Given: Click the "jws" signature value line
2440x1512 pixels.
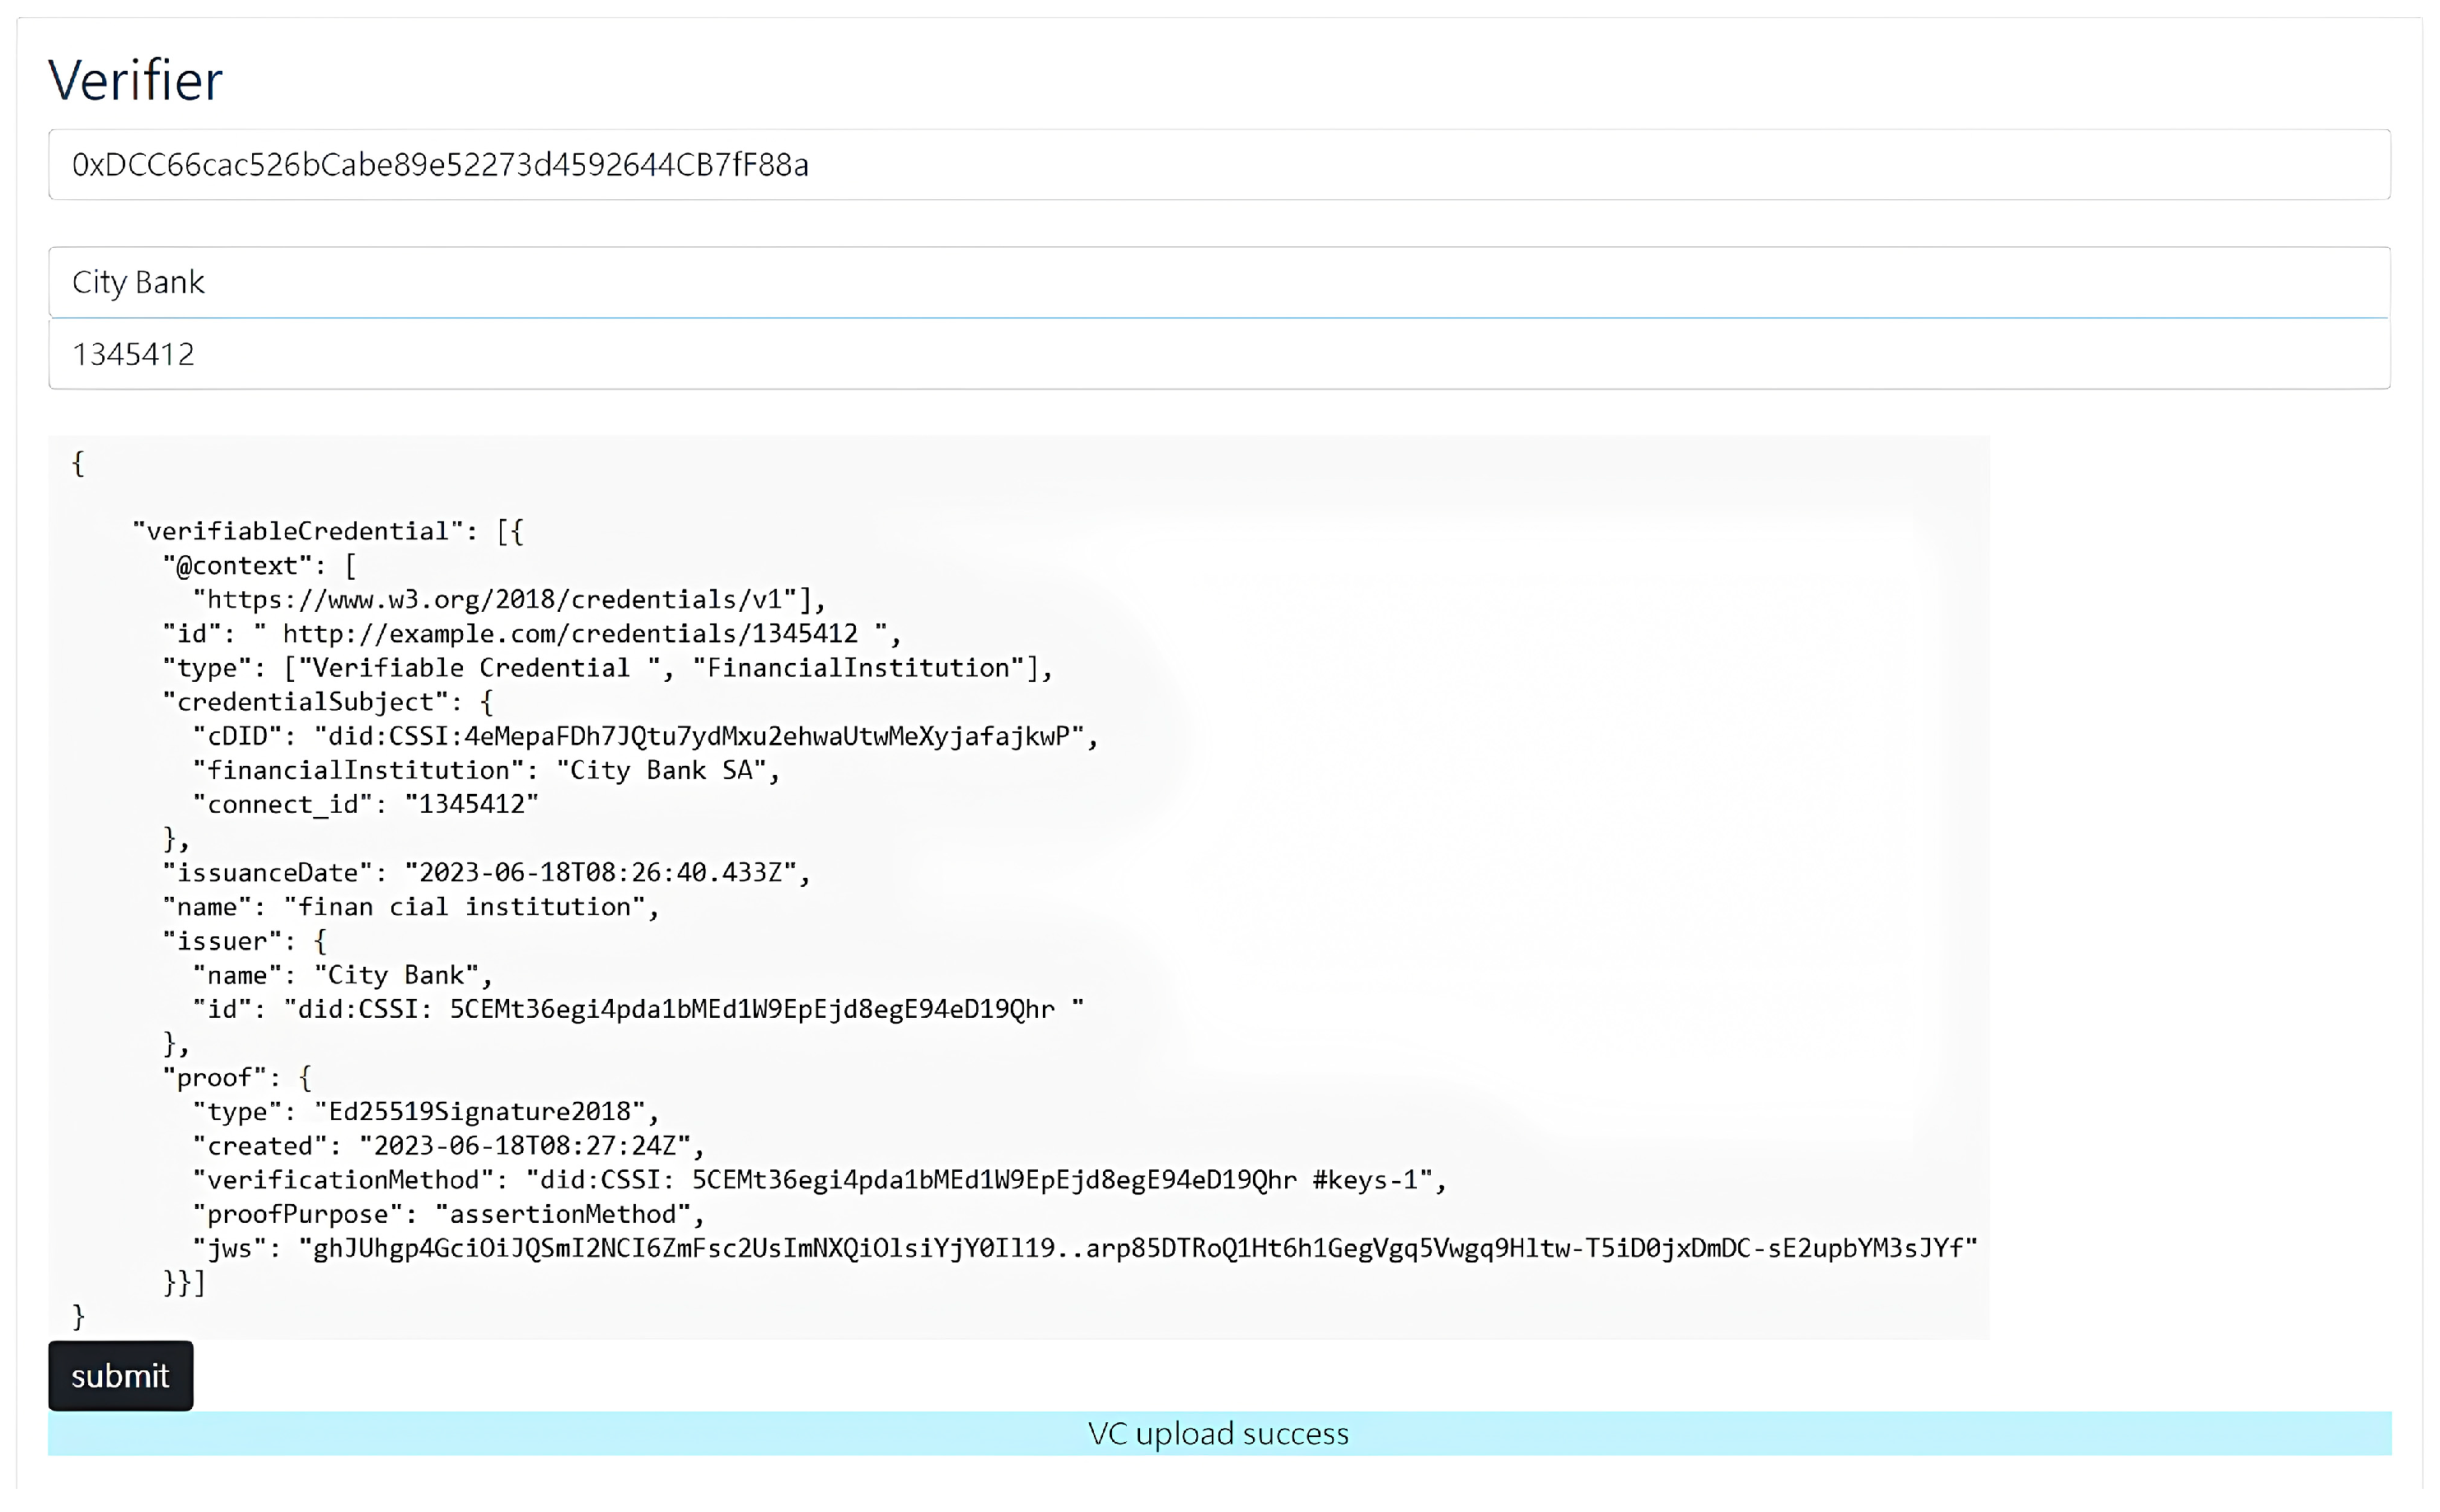Looking at the screenshot, I should [1086, 1248].
